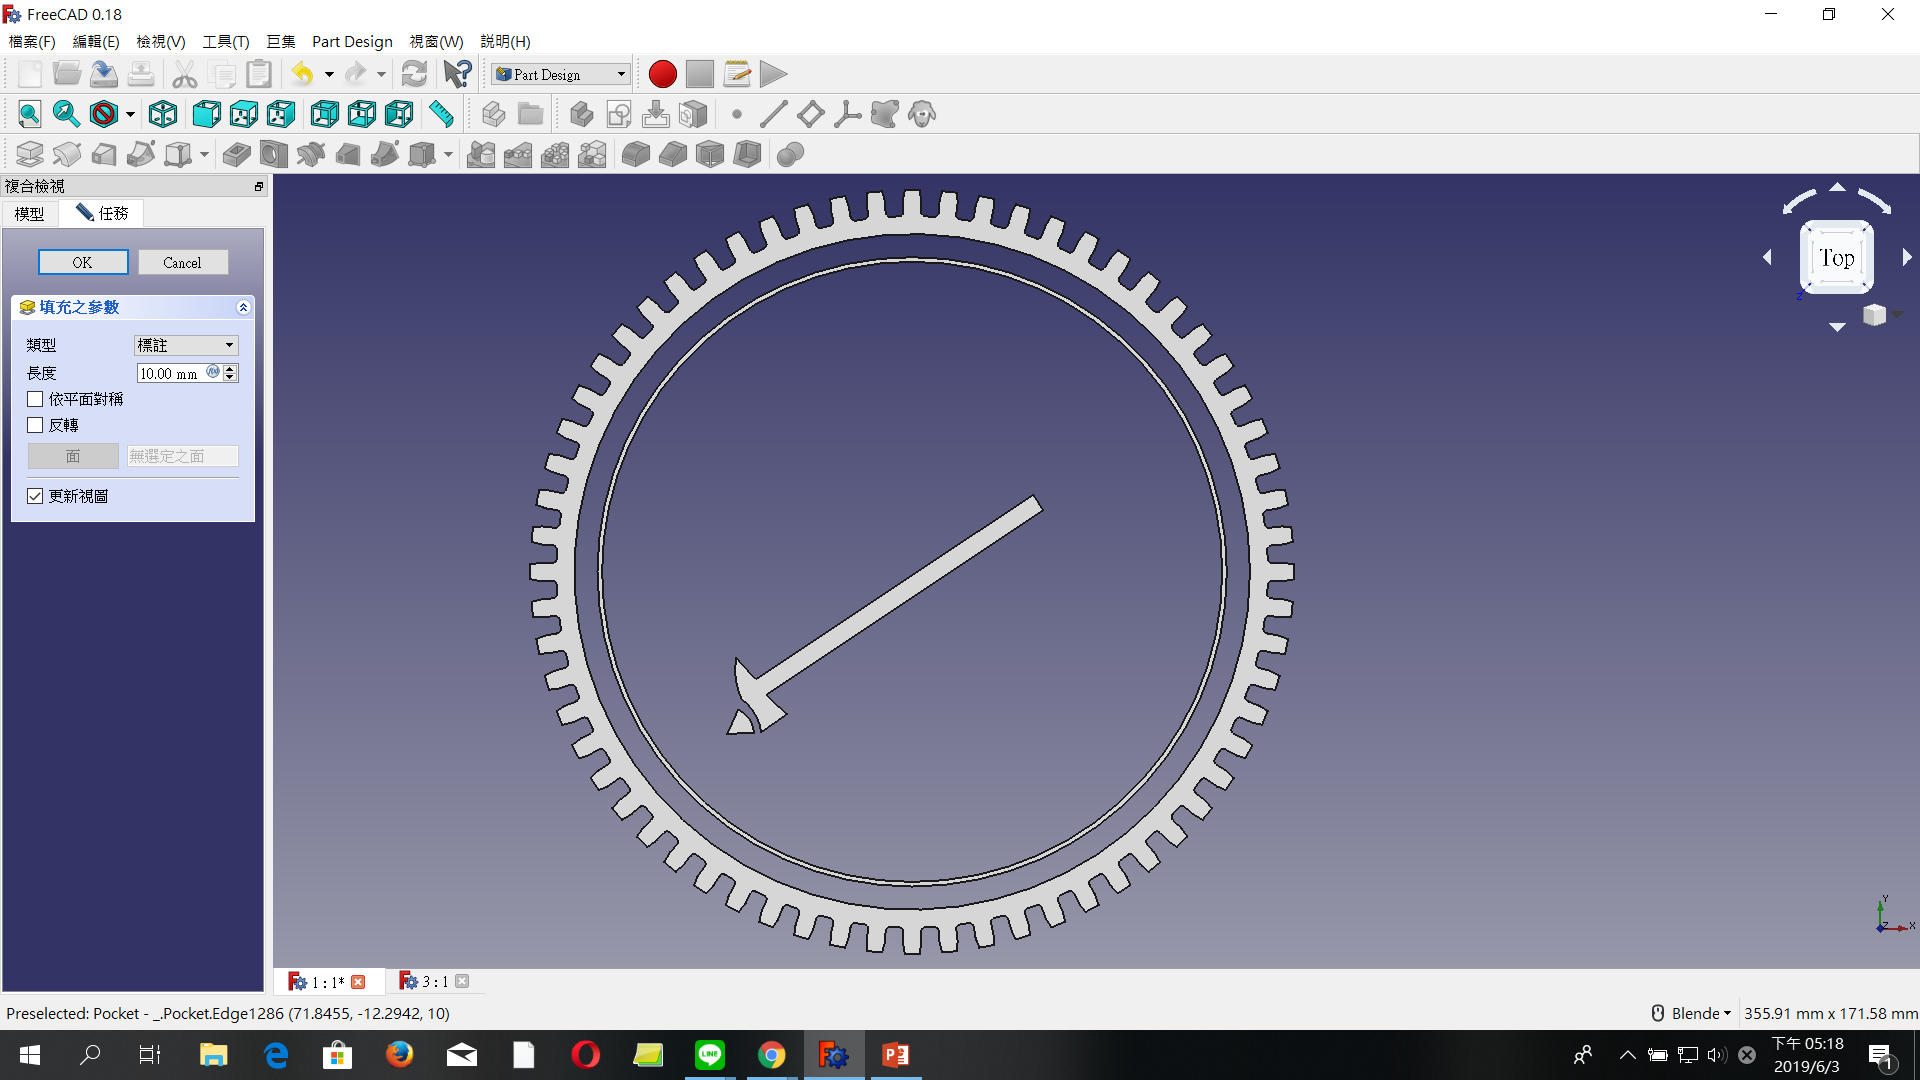Viewport: 1920px width, 1080px height.
Task: Create a datum line
Action: point(774,114)
